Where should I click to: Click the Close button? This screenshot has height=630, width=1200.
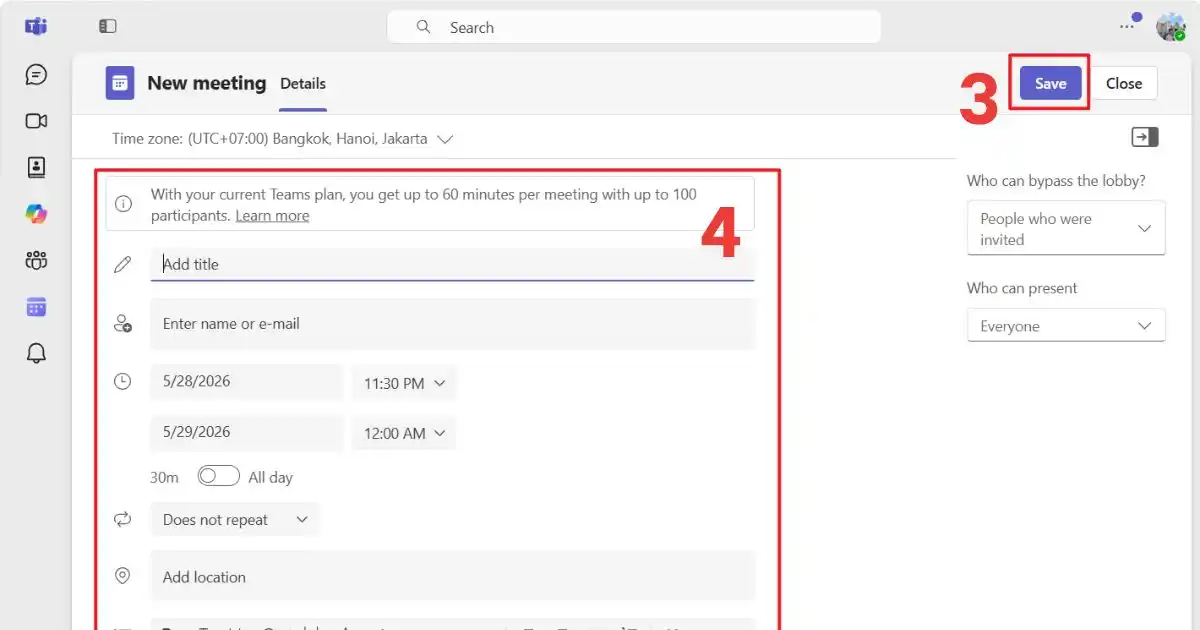point(1124,83)
